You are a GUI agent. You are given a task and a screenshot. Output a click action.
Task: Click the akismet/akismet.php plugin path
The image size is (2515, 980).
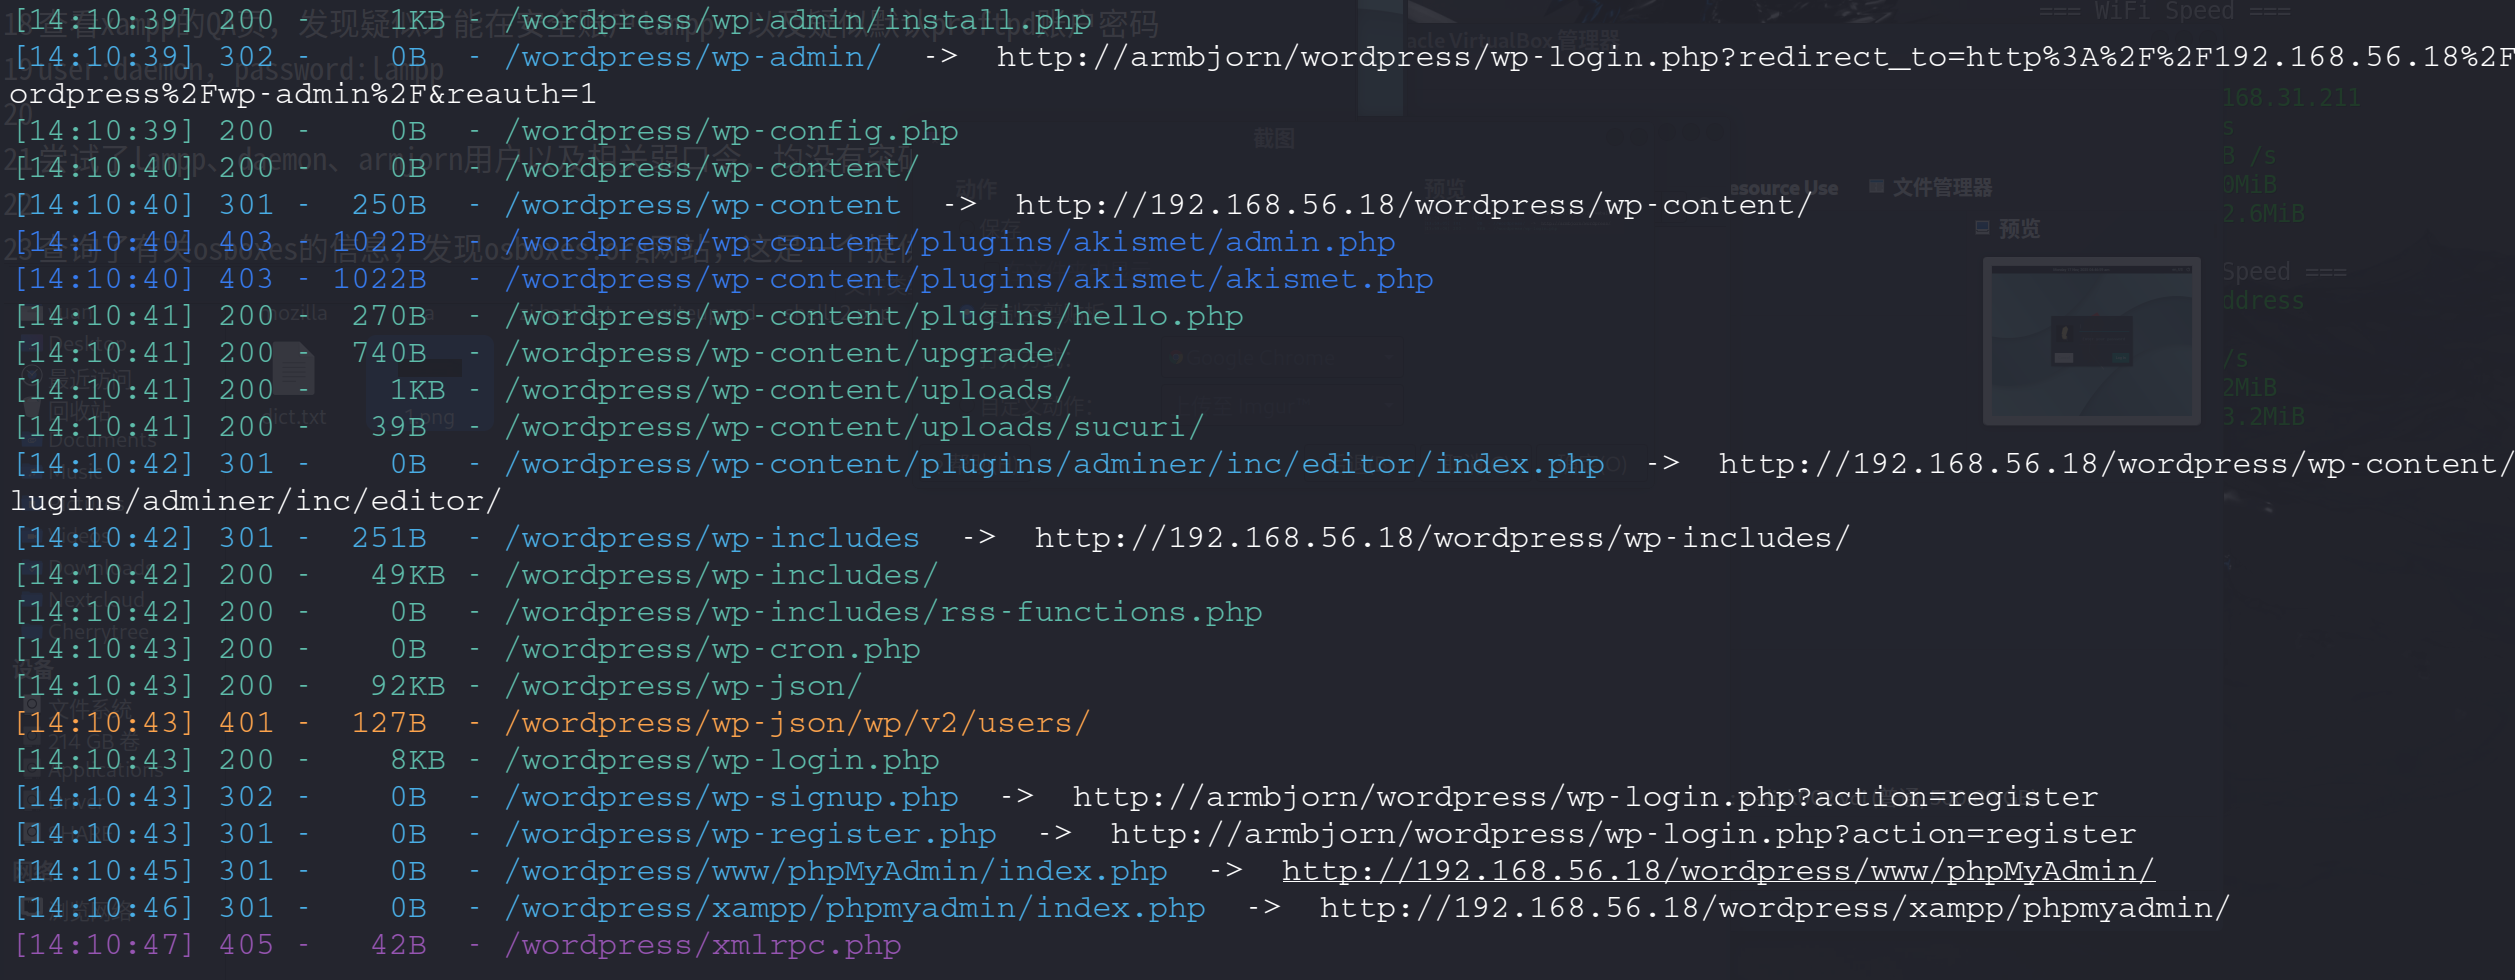tap(969, 279)
